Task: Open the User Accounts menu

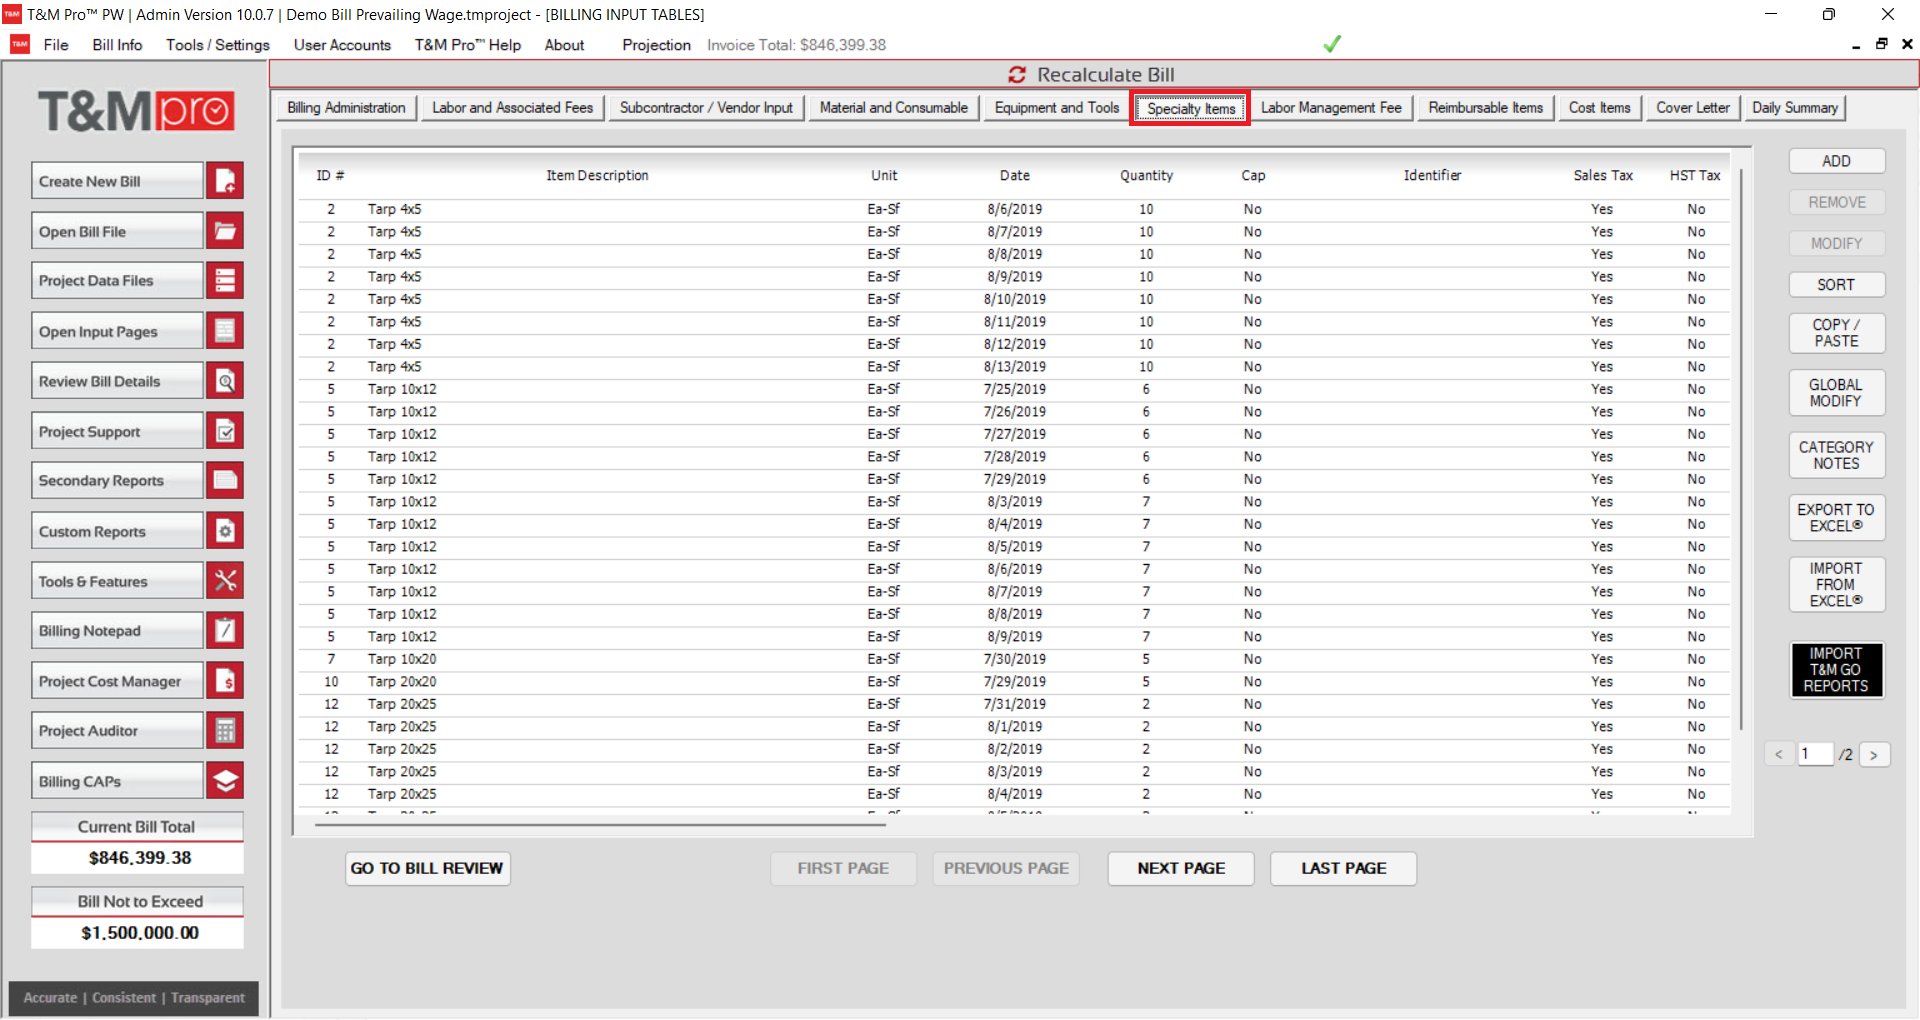Action: [342, 45]
